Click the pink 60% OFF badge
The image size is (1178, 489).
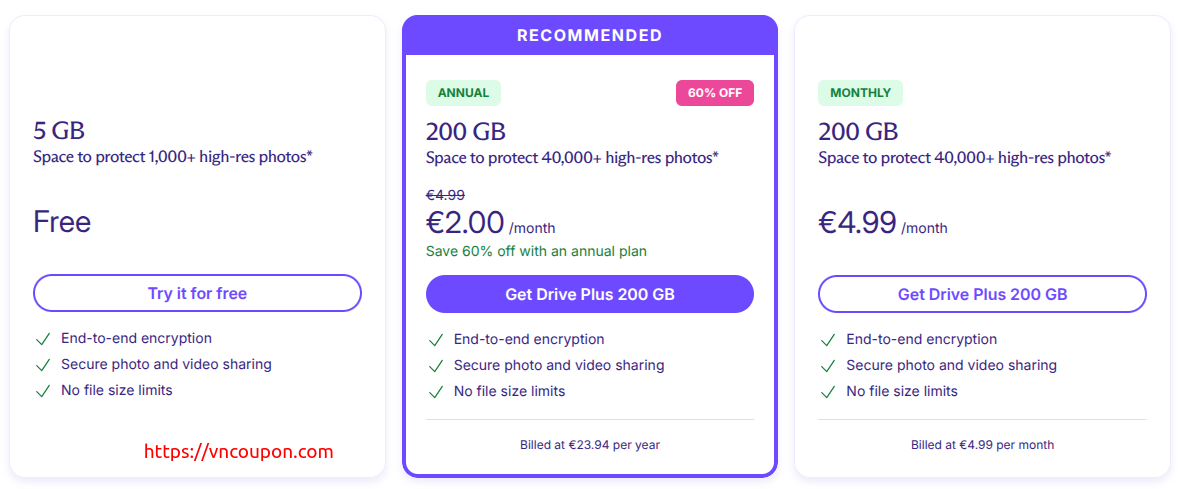[x=714, y=93]
